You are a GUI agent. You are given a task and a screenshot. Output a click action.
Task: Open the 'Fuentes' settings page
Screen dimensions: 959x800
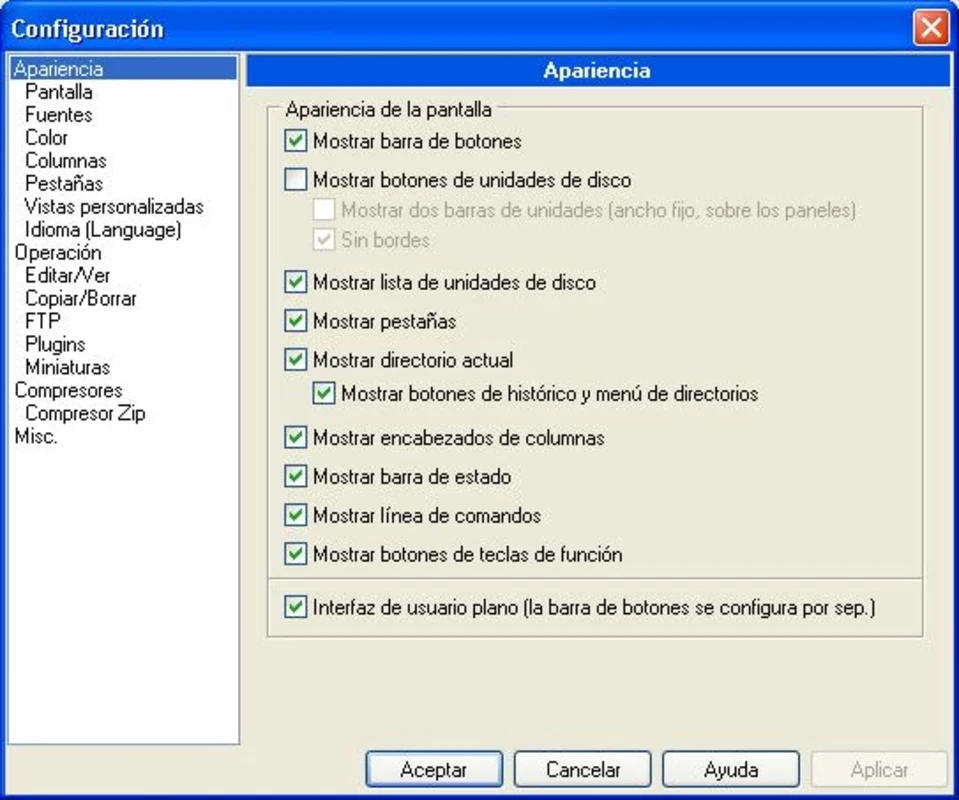[58, 115]
